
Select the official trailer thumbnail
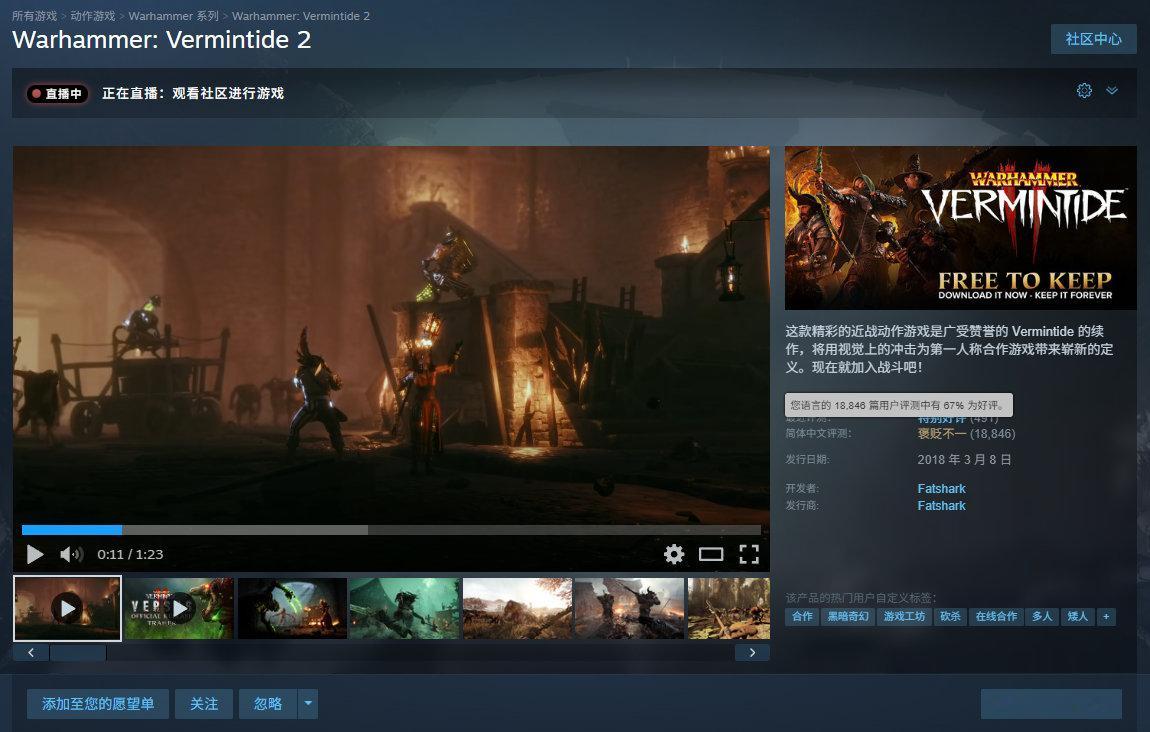[x=179, y=608]
